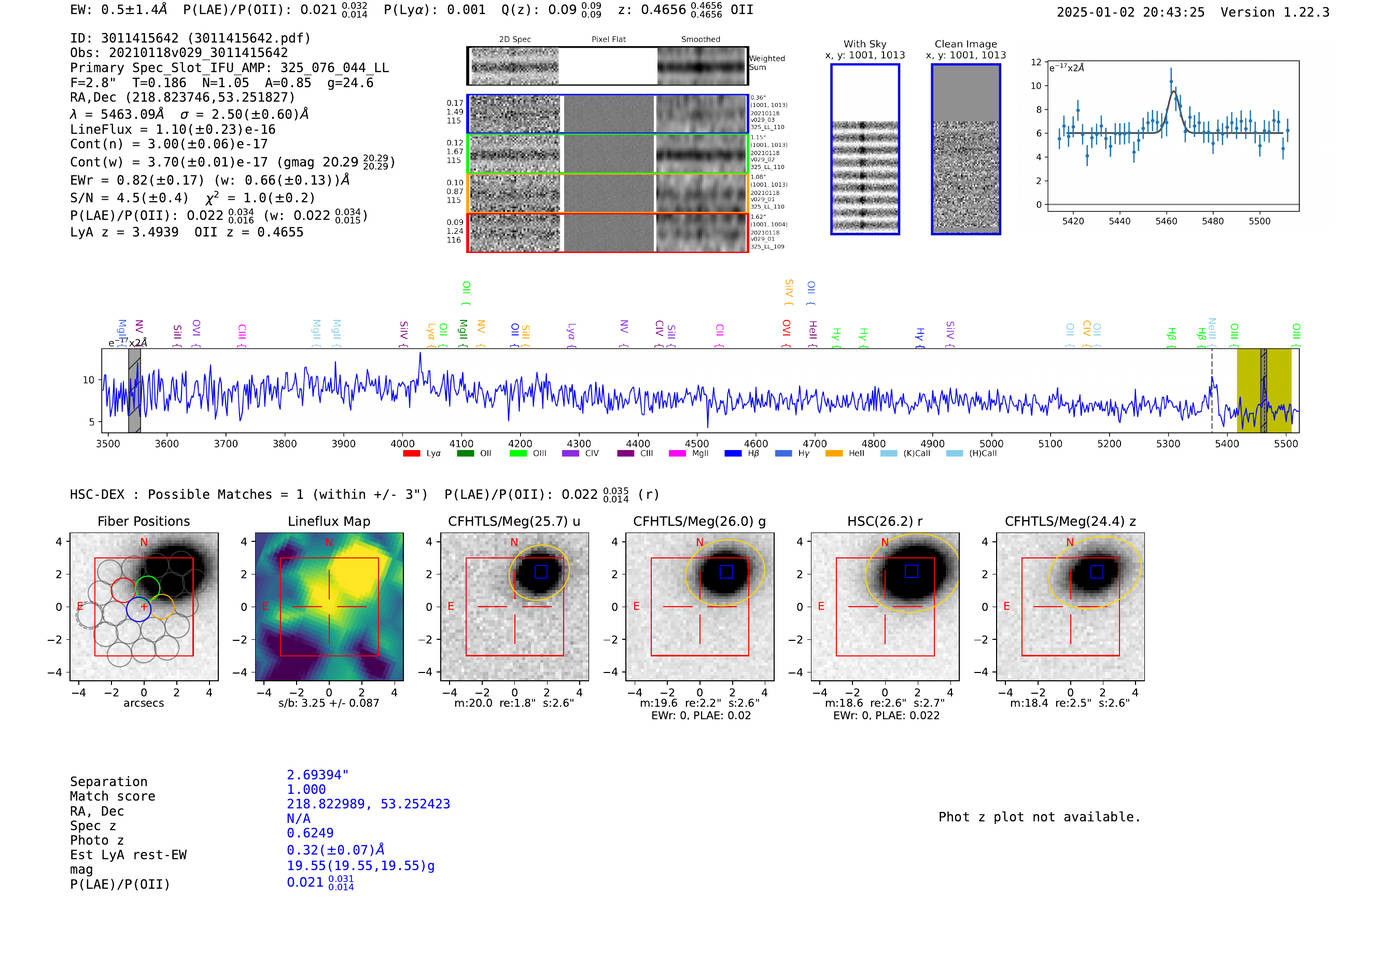1400x953 pixels.
Task: Click the ID: 3011415642 text line
Action: 190,38
